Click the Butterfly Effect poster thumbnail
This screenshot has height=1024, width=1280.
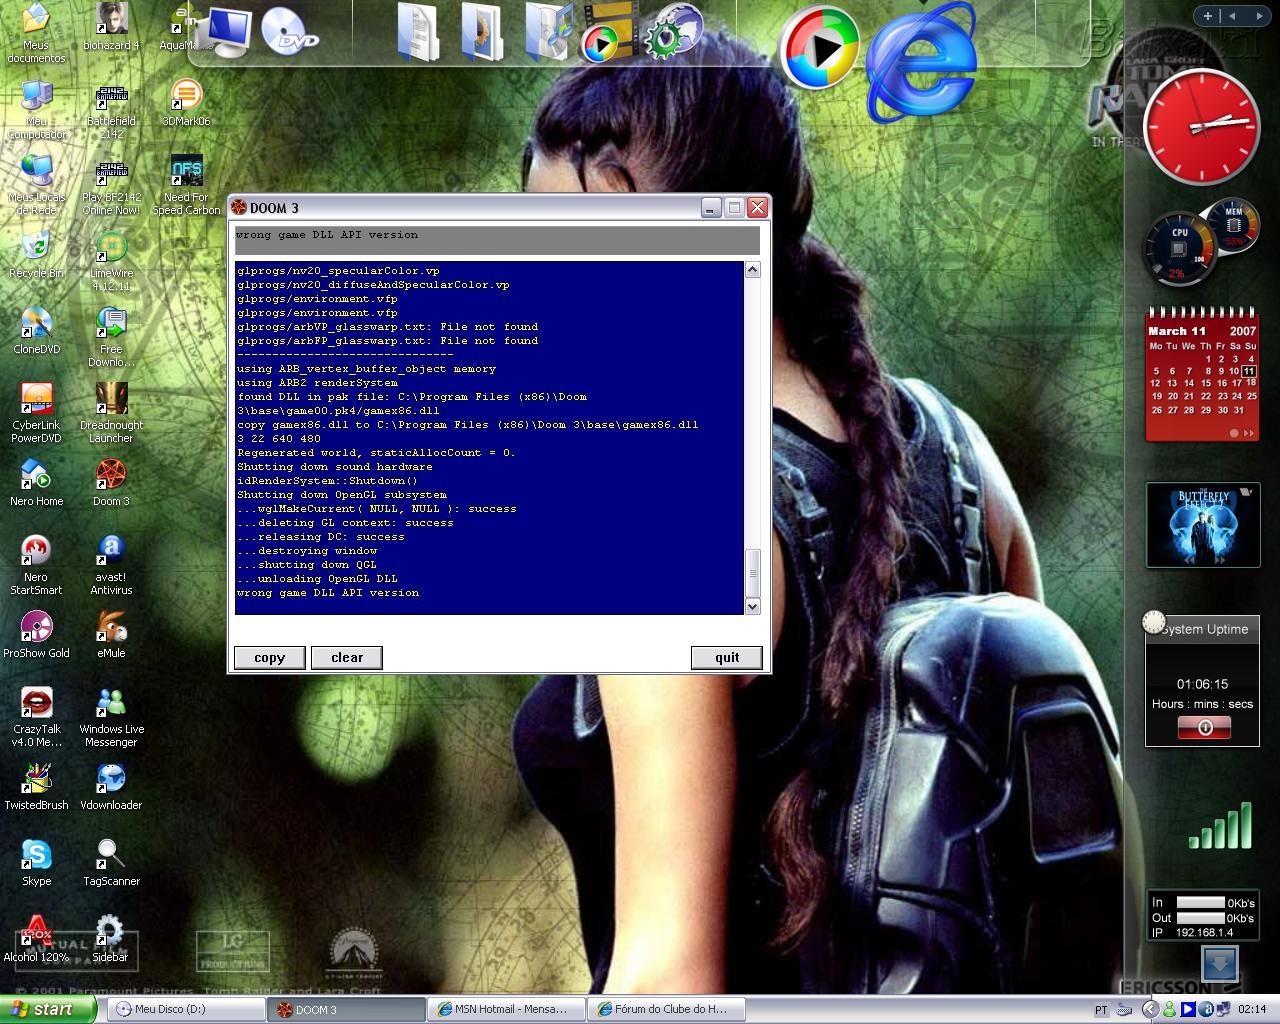pos(1202,525)
